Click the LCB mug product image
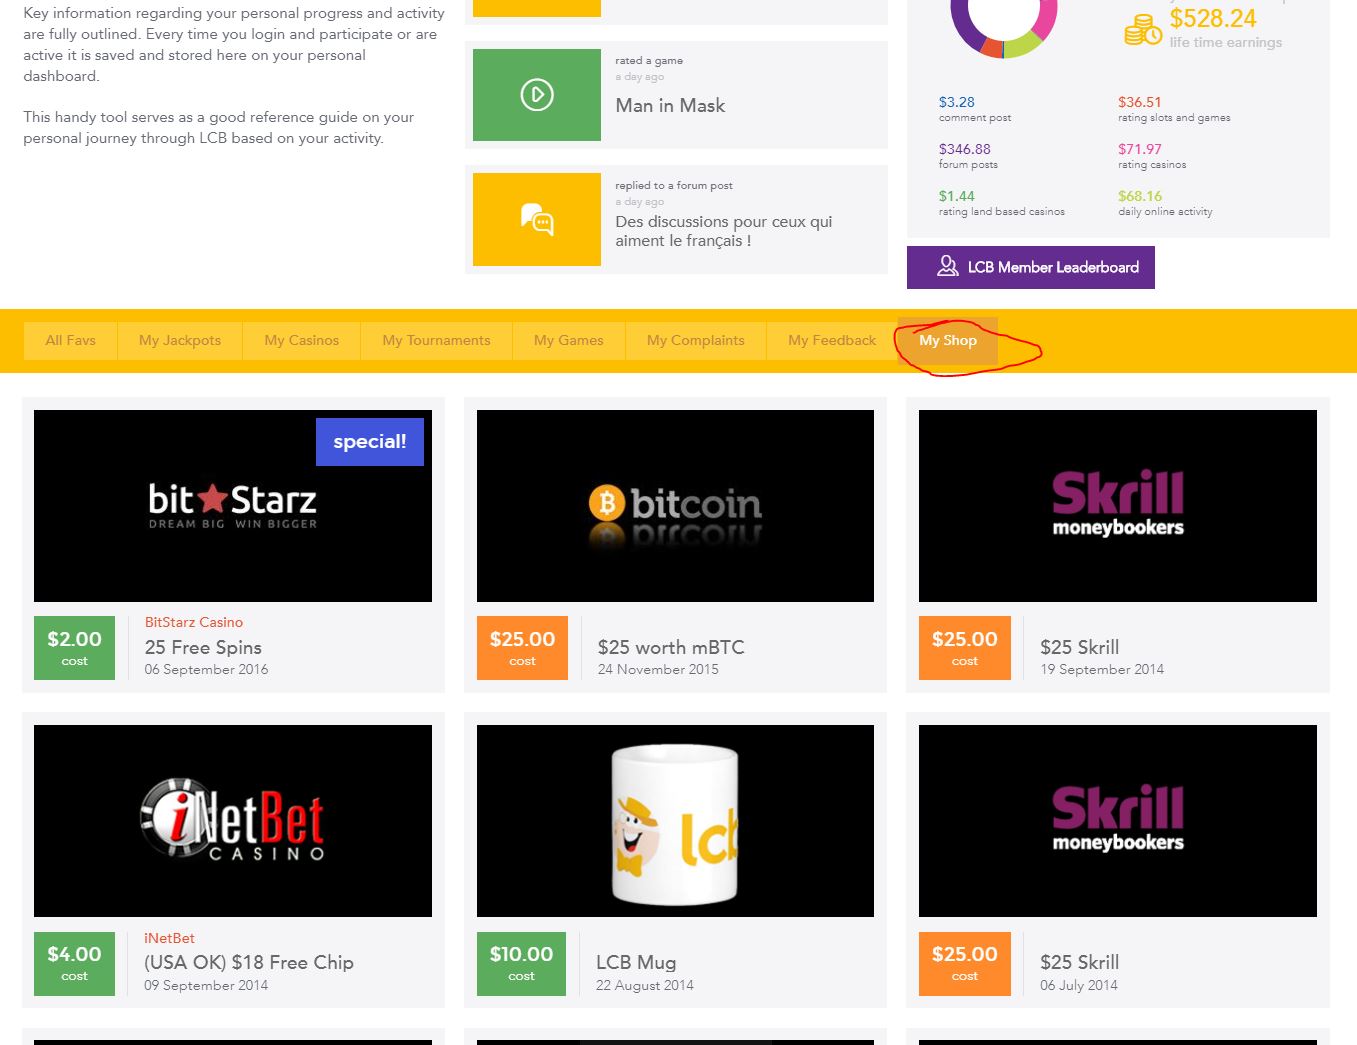This screenshot has height=1045, width=1357. click(675, 821)
